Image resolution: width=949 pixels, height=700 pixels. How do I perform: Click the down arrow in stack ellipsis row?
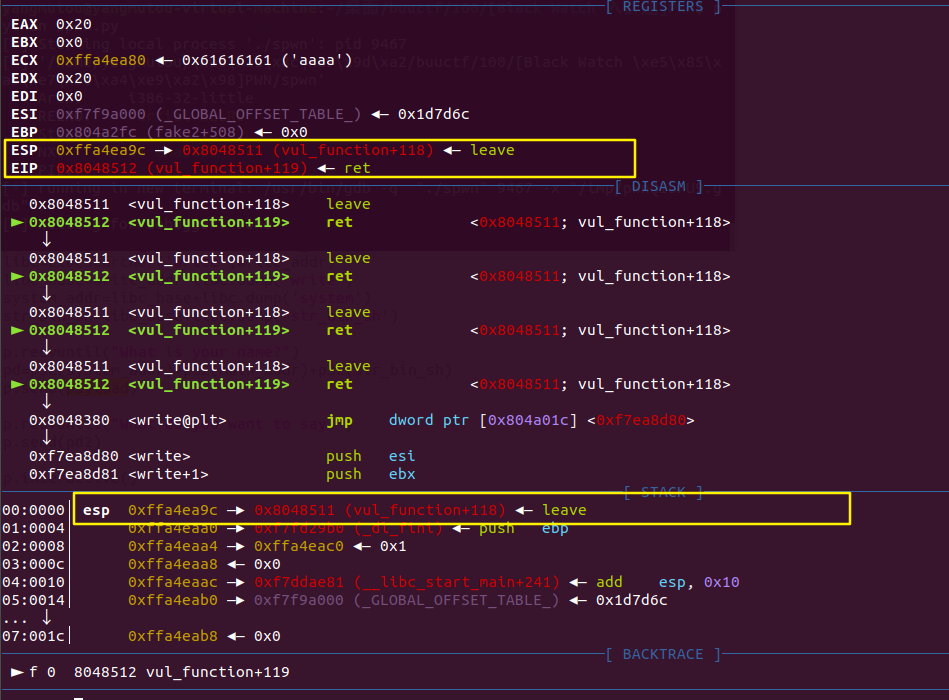pos(47,618)
